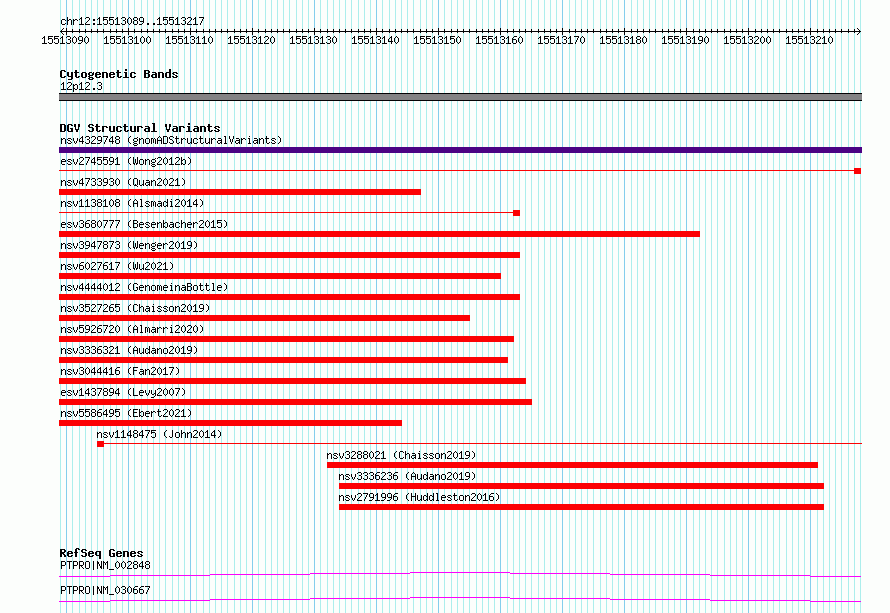Open the PTPRO|NM_030667 gene label
The image size is (890, 613).
105,590
